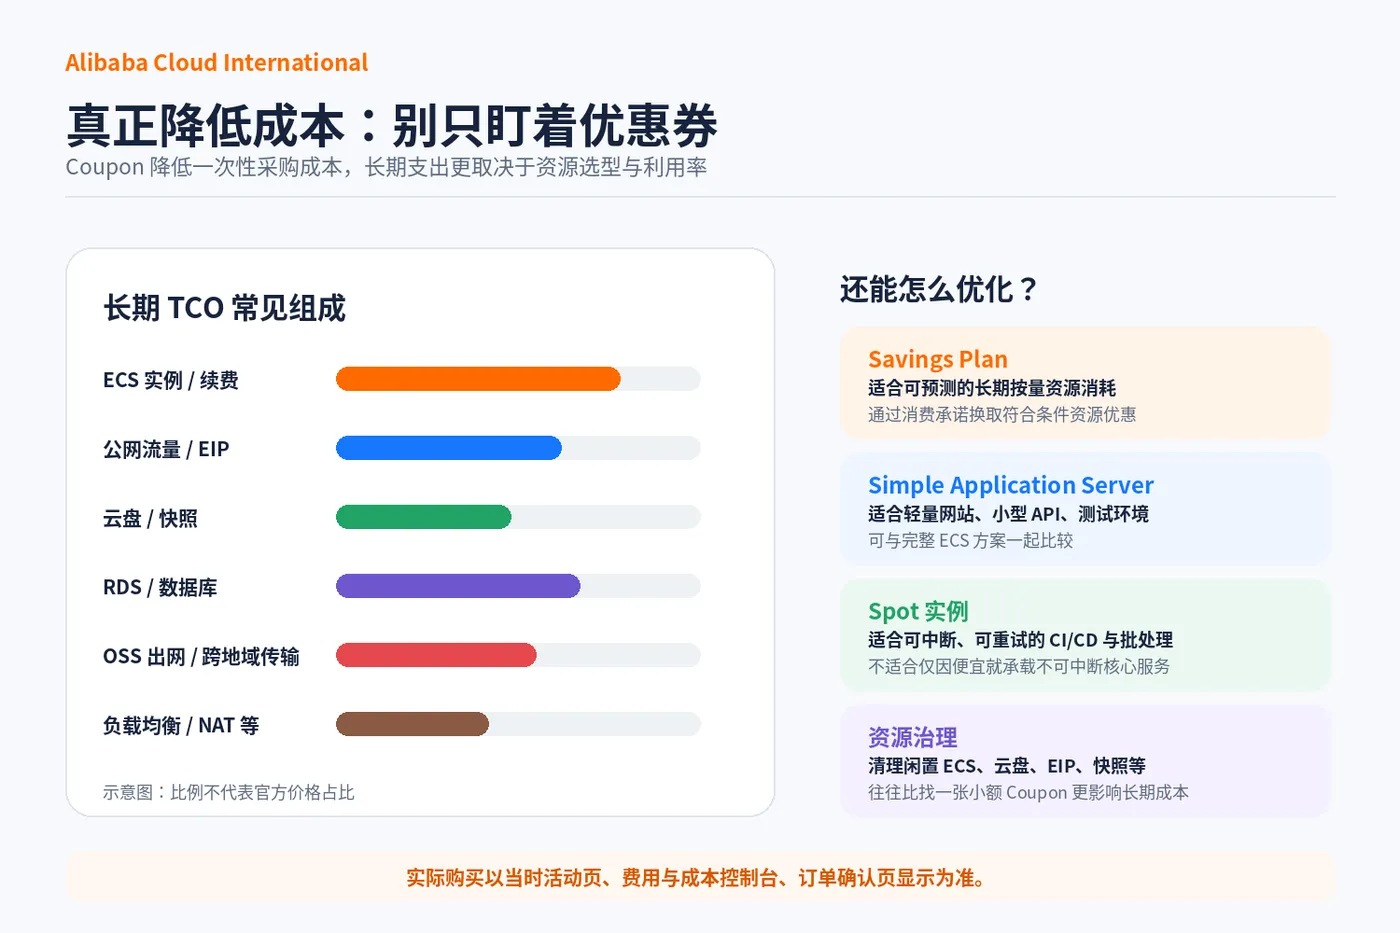Open the 资源治理 card title

click(913, 737)
